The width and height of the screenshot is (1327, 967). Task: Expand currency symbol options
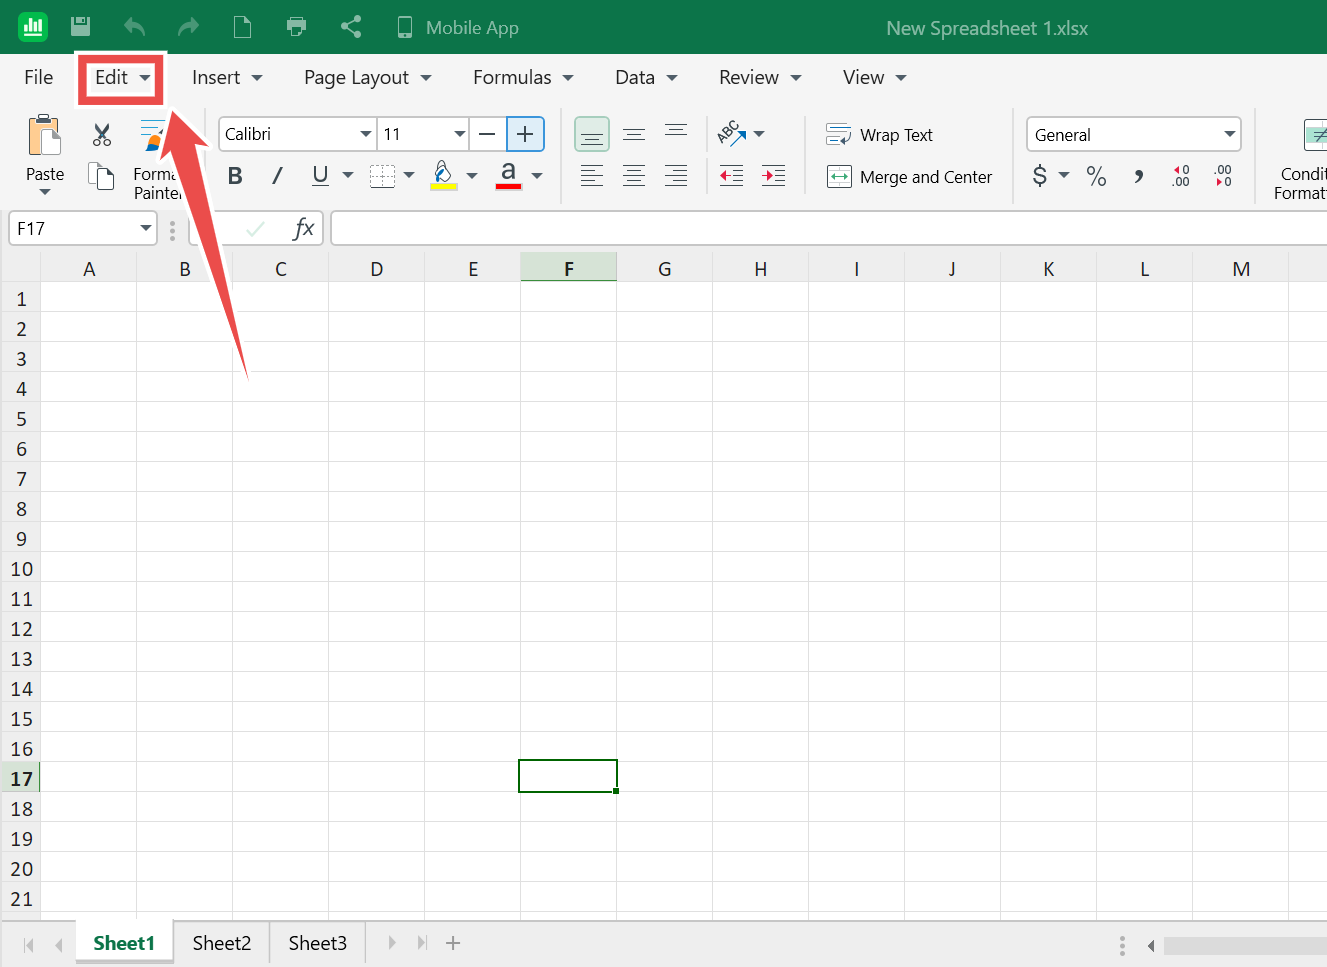point(1064,175)
